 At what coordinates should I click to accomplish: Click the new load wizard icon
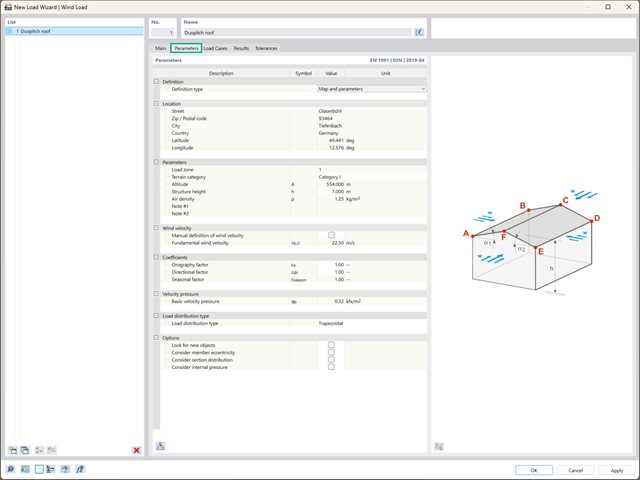(13, 450)
